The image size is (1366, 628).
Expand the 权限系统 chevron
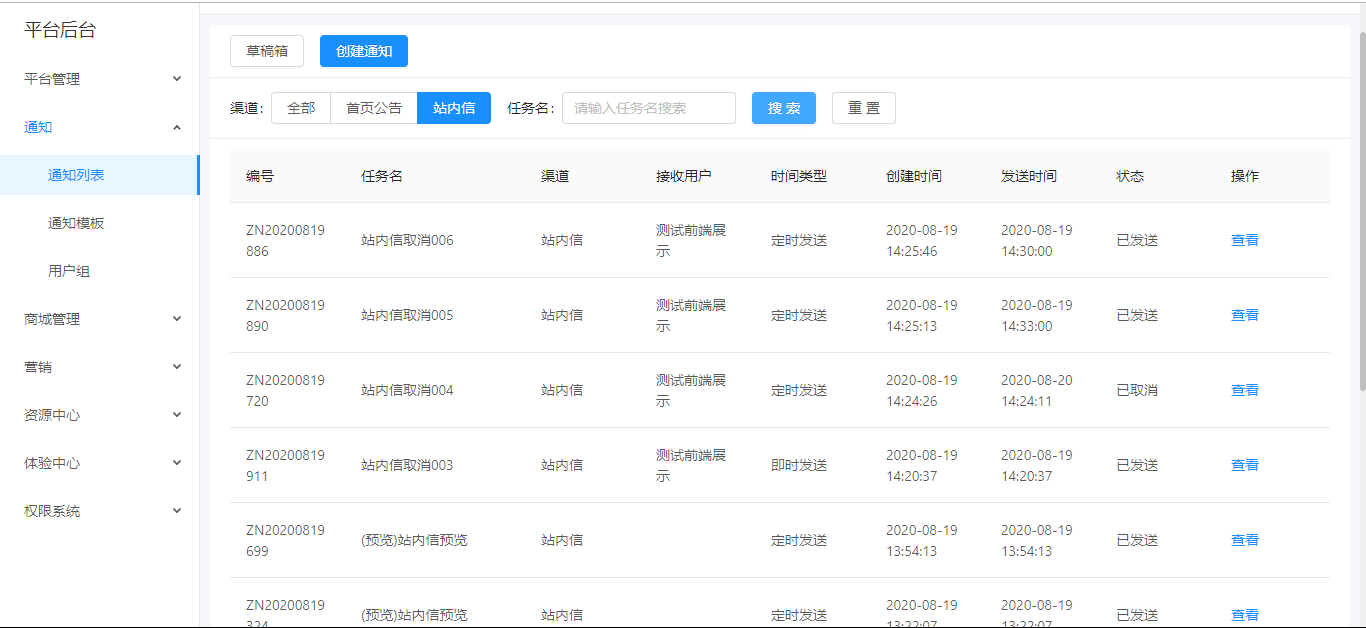(x=177, y=511)
